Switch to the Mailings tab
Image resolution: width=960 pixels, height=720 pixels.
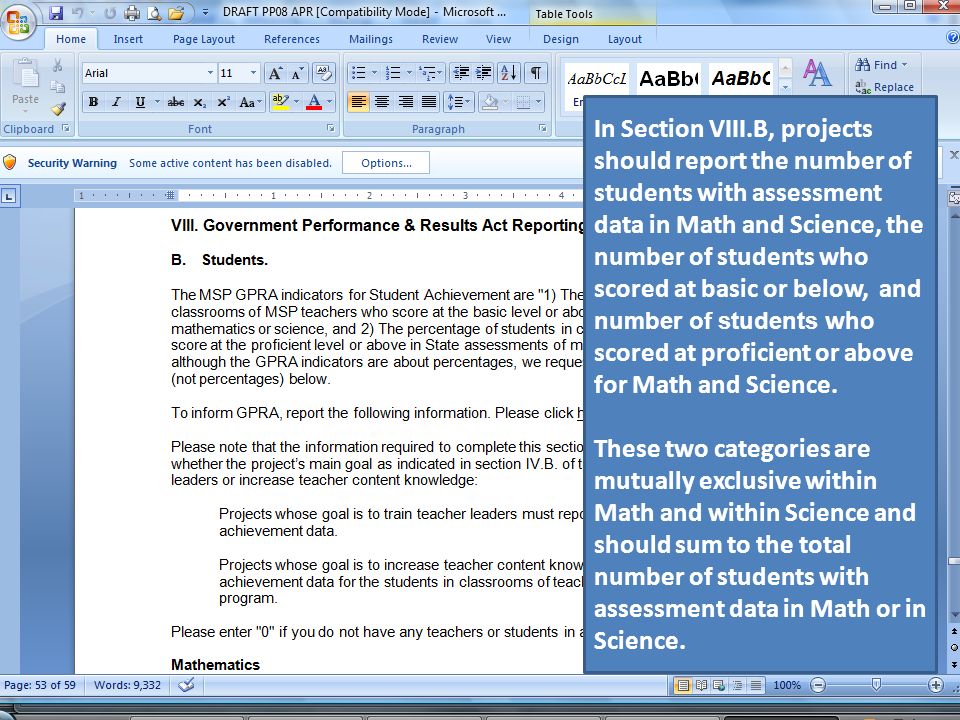tap(371, 39)
